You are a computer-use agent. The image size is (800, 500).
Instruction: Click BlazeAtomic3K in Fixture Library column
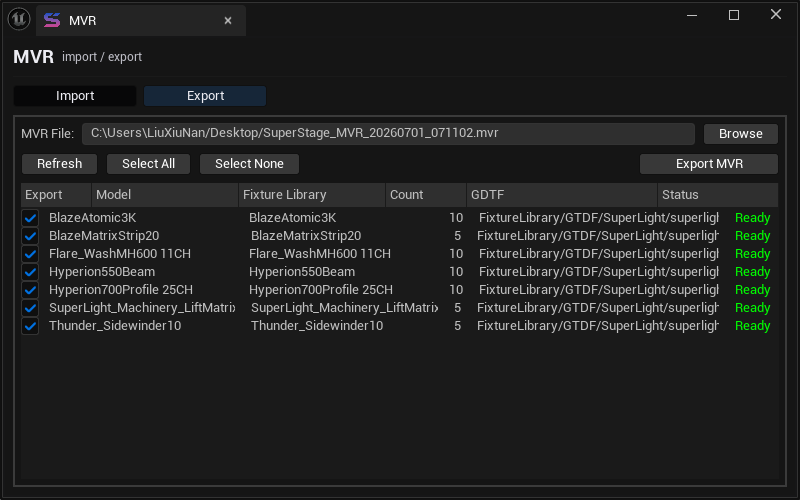pyautogui.click(x=292, y=218)
